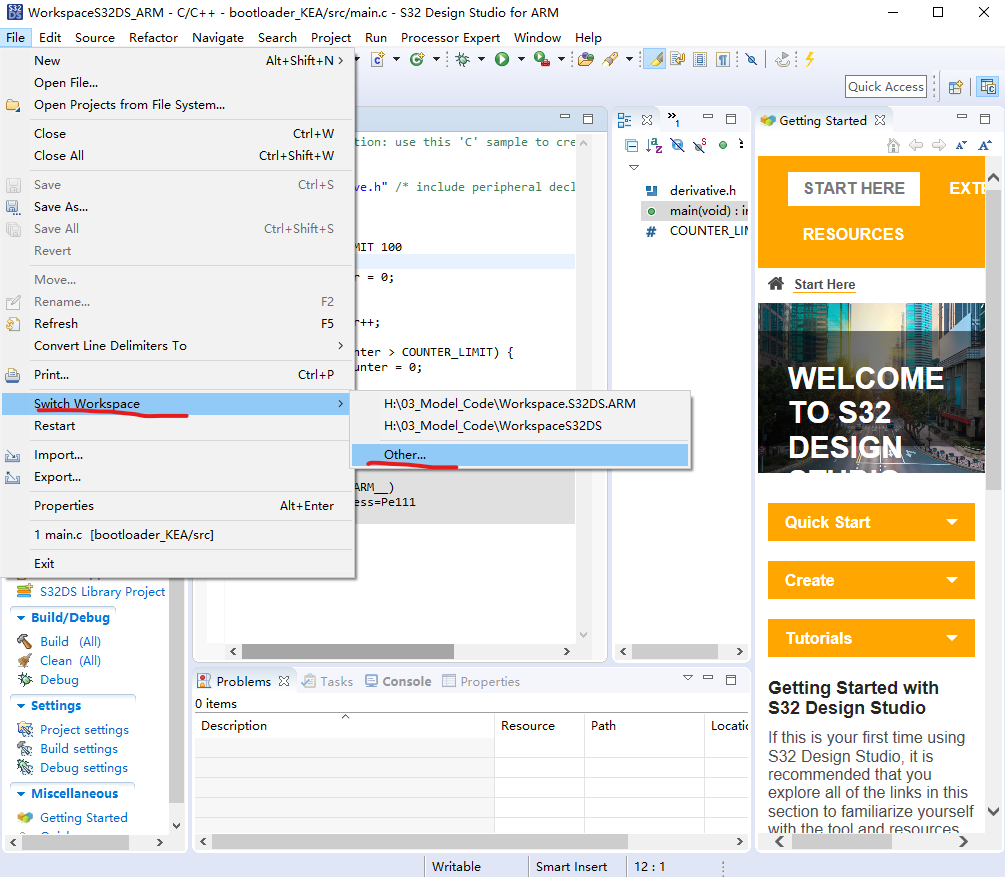Viewport: 1005px width, 877px height.
Task: Toggle Hide Non-Public Members green dot
Action: click(722, 145)
